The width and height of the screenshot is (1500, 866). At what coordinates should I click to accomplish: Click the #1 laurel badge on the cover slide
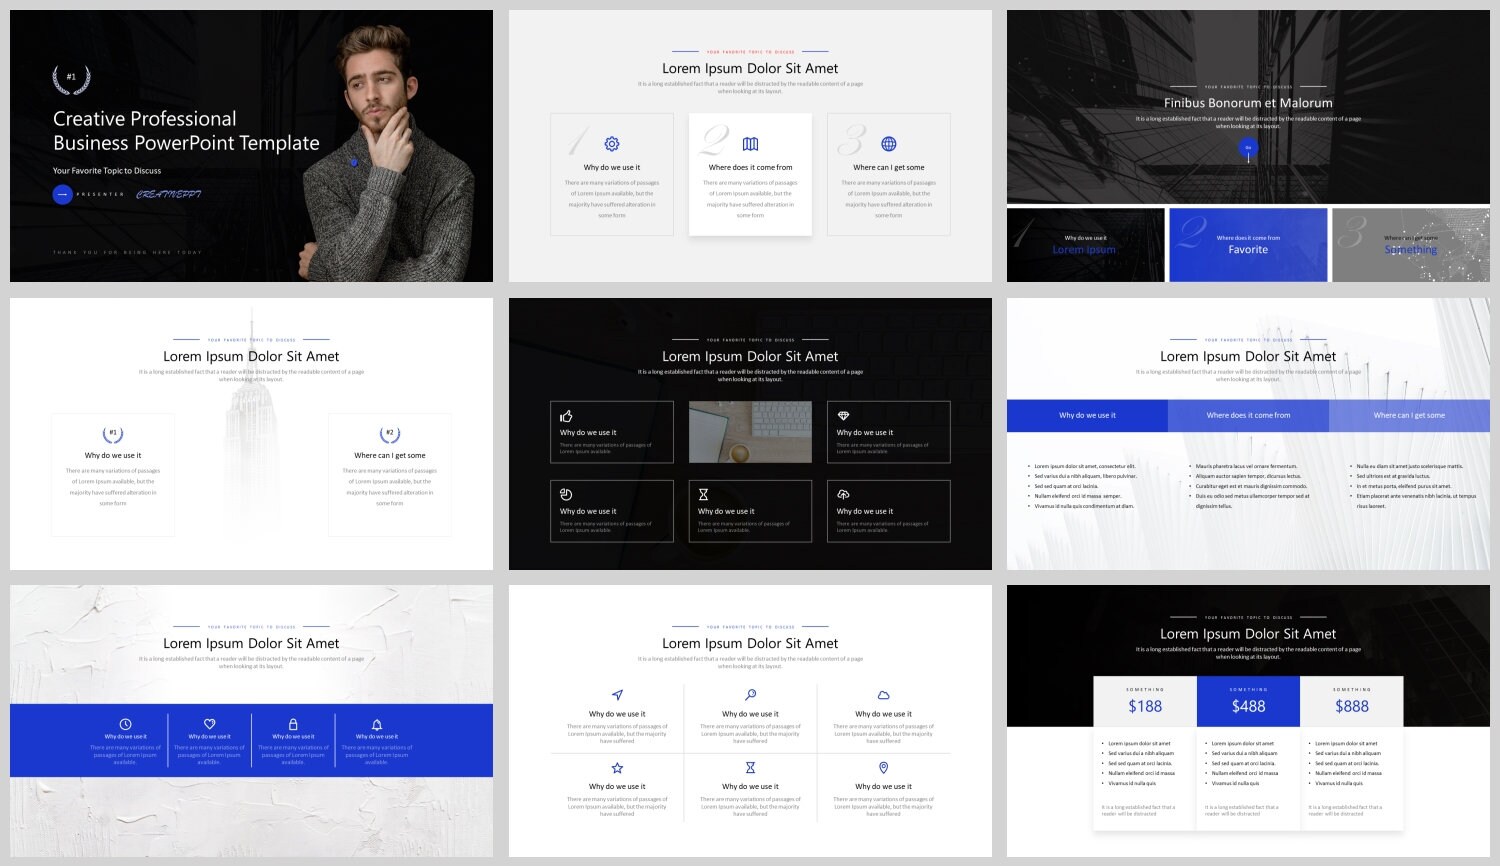71,78
